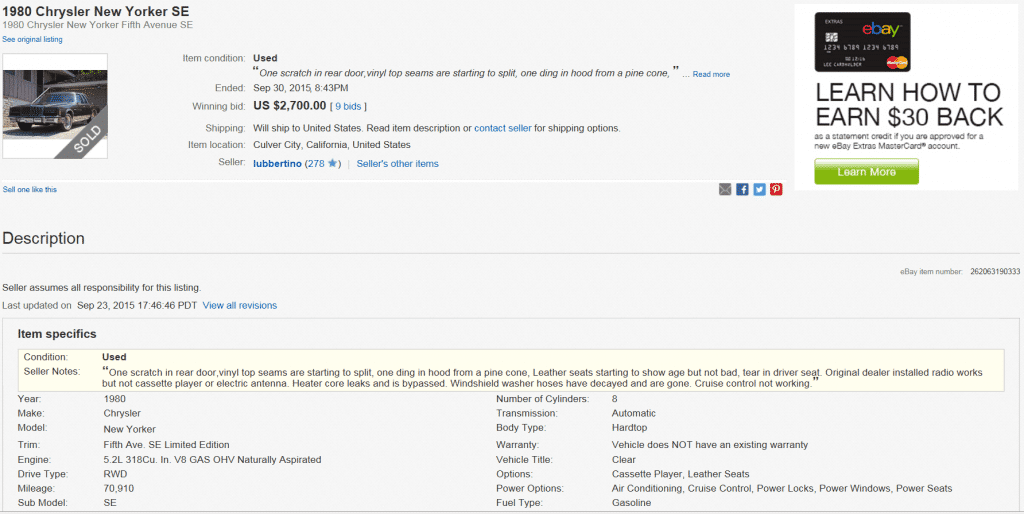Image resolution: width=1024 pixels, height=514 pixels.
Task: Click the 'contact seller' link
Action: (x=502, y=128)
